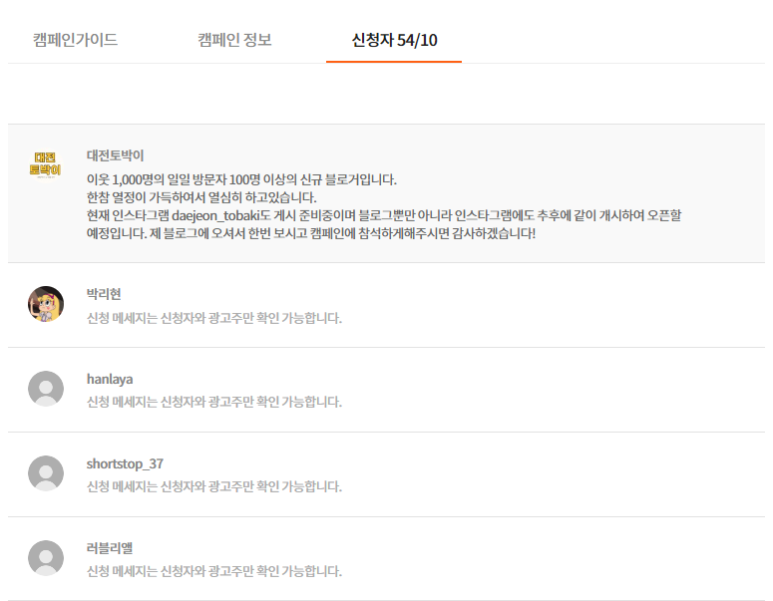Click 박리현's cartoon avatar
This screenshot has width=773, height=601.
[46, 304]
